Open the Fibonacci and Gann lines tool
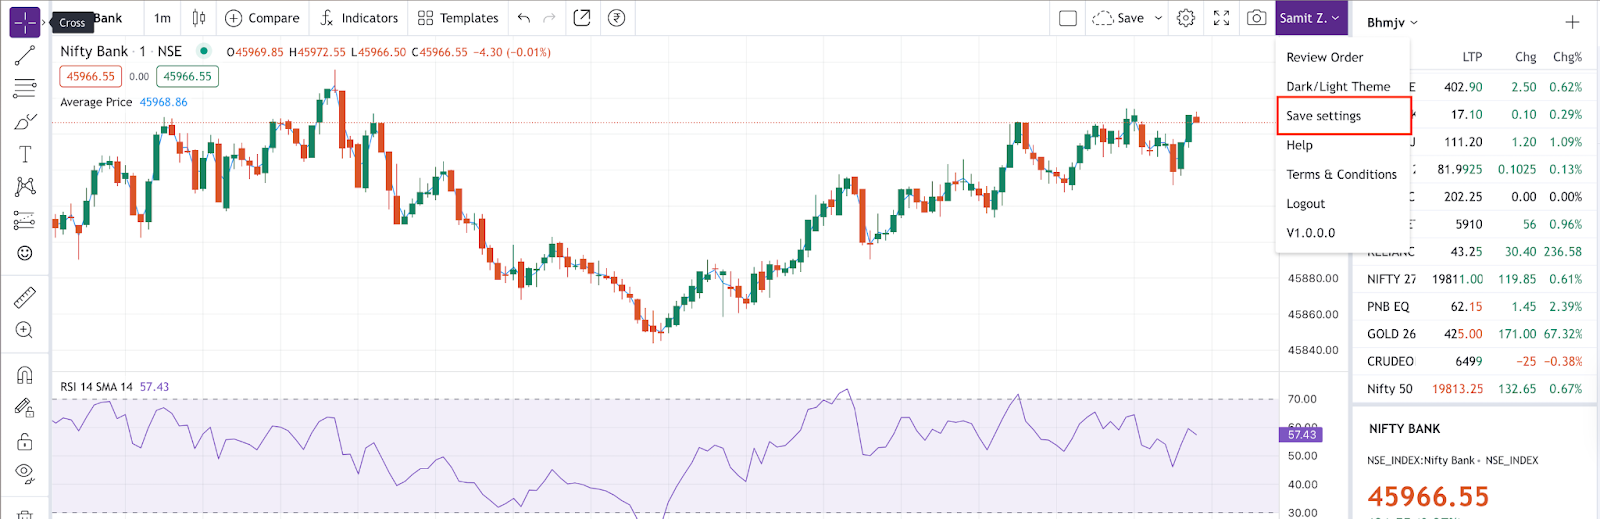The image size is (1600, 519). [x=25, y=89]
